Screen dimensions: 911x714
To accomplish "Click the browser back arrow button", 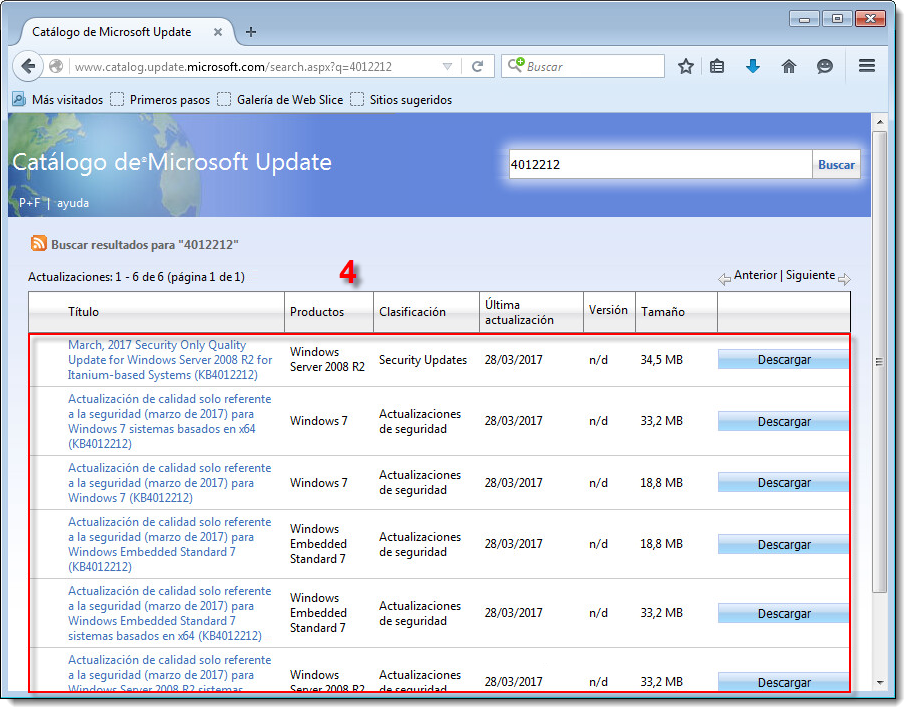I will click(28, 66).
